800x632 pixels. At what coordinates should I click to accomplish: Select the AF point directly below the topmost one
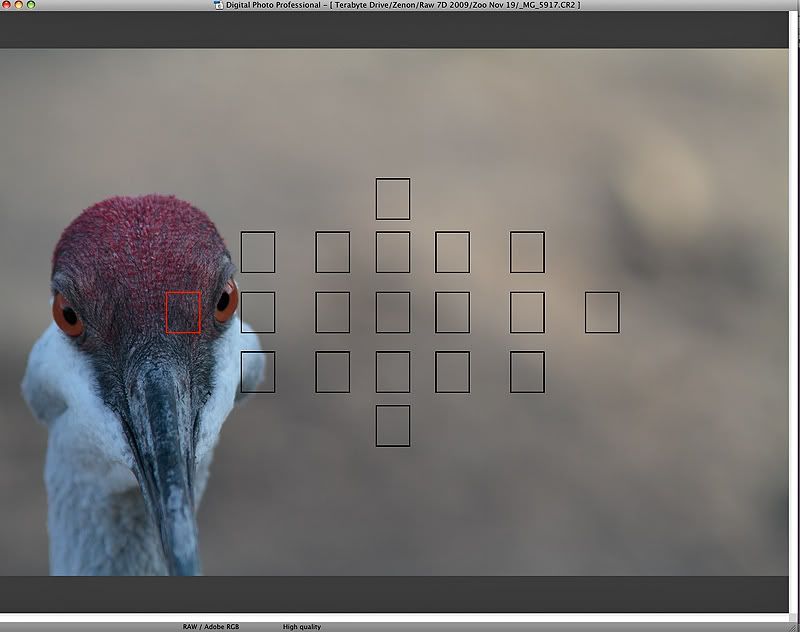[x=393, y=252]
